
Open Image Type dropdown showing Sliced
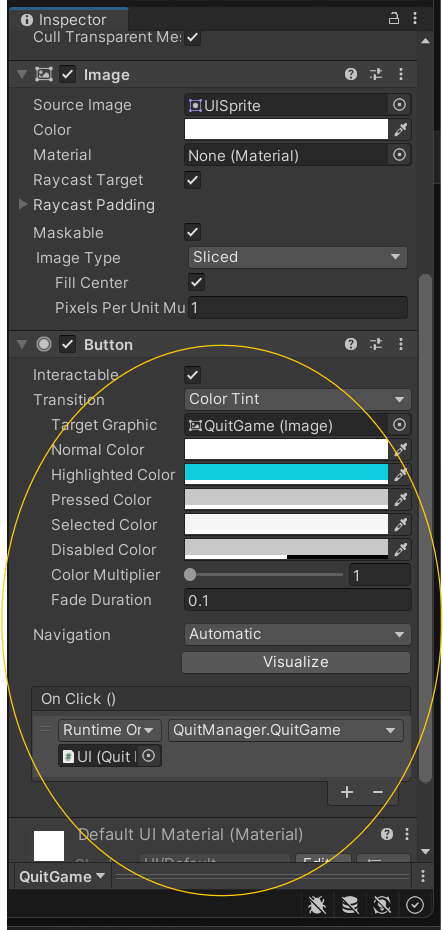[x=298, y=257]
